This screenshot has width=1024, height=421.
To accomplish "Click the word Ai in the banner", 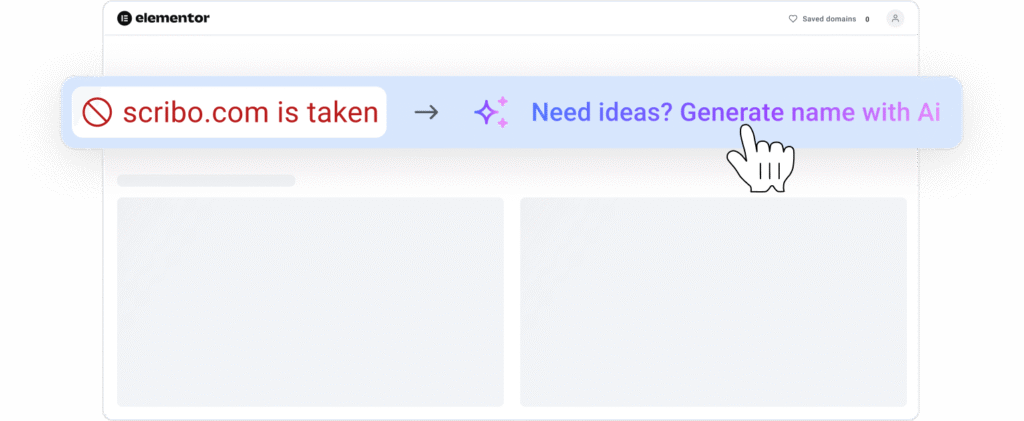I will point(929,112).
